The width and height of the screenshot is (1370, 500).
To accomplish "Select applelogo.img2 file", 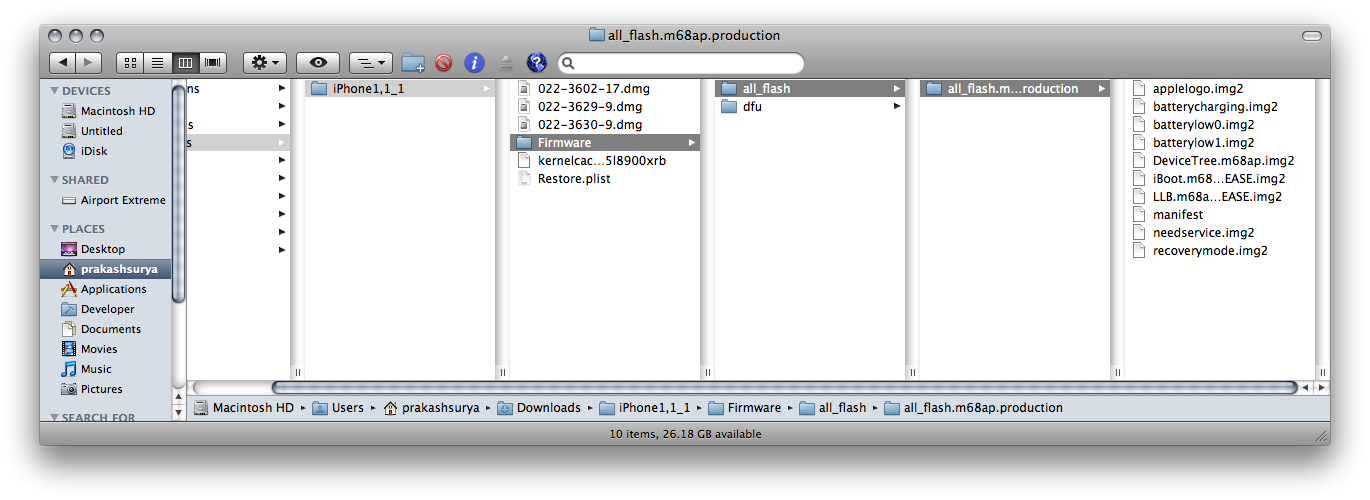I will tap(1198, 89).
